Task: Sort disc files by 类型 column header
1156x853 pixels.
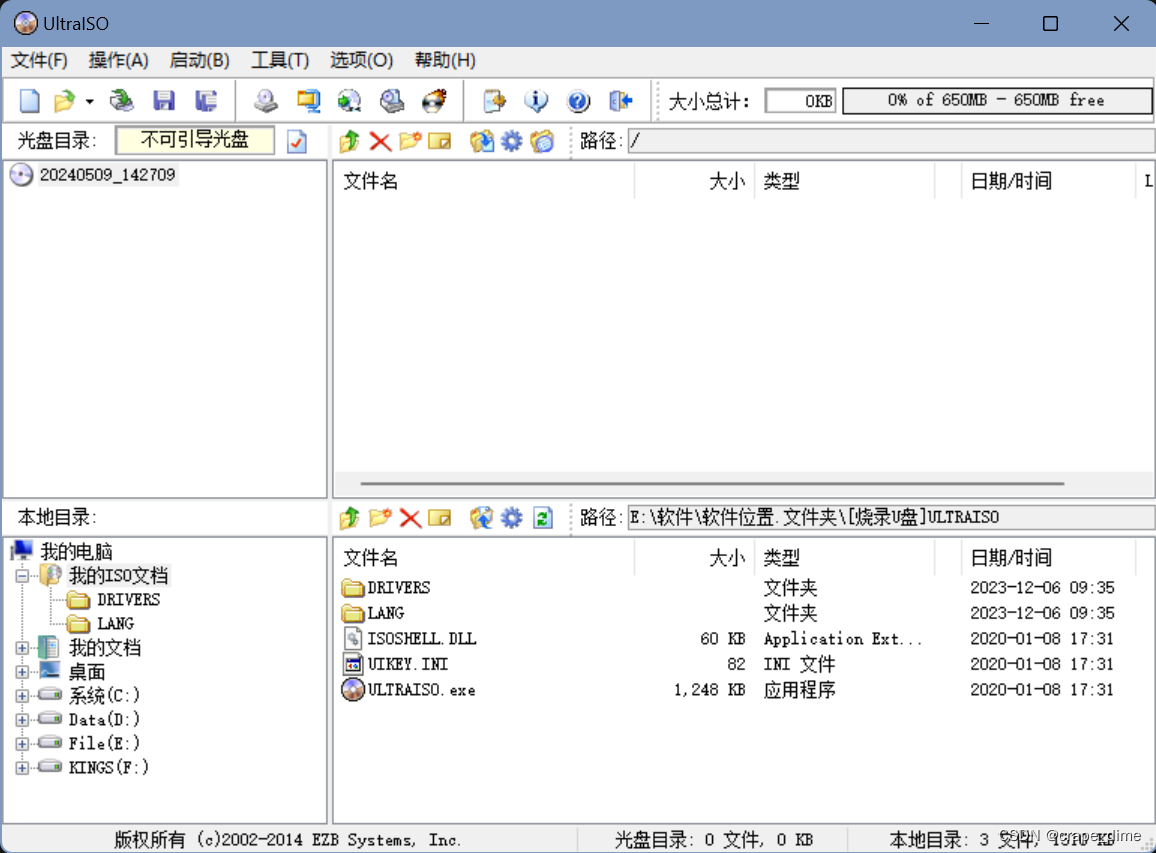Action: tap(843, 181)
